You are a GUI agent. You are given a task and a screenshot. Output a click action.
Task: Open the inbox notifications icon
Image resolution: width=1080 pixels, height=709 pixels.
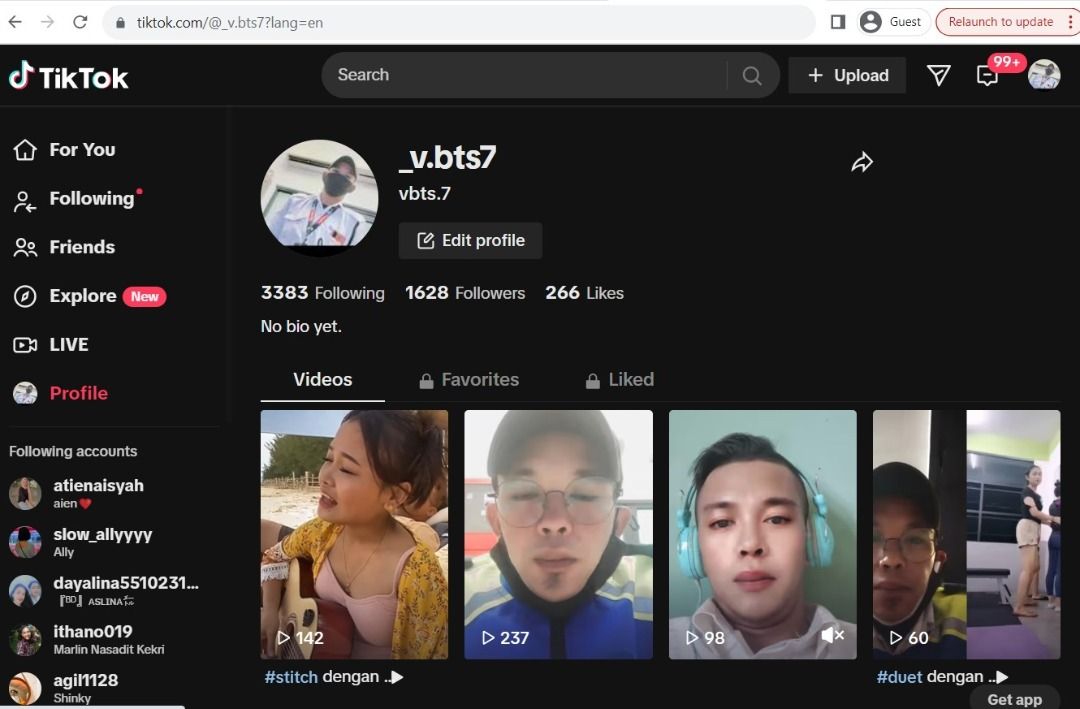coord(987,76)
